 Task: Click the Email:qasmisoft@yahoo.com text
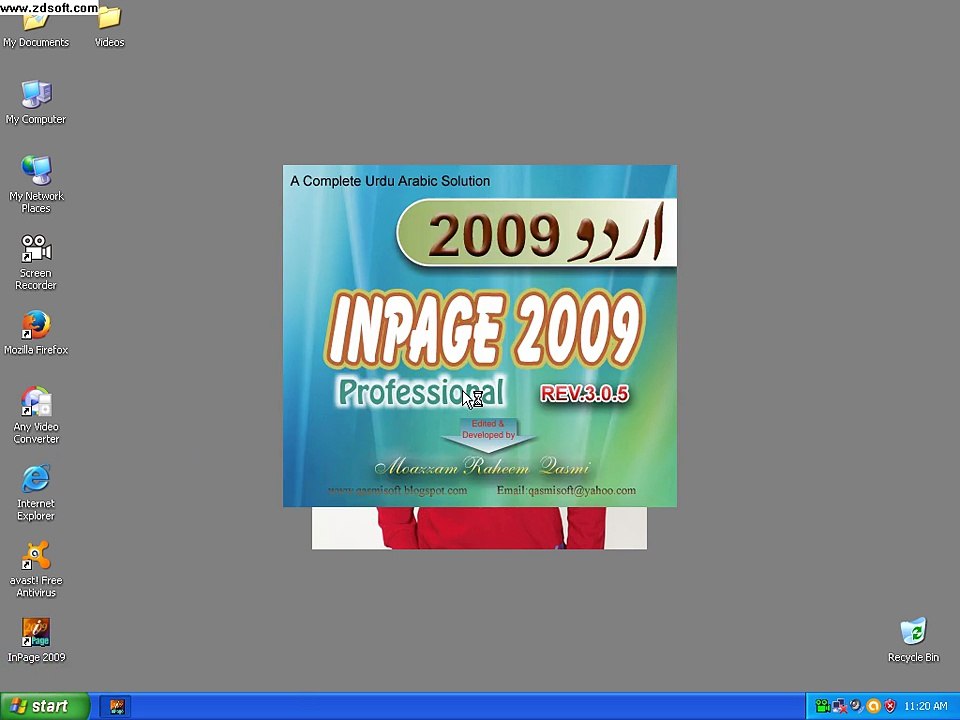click(566, 490)
